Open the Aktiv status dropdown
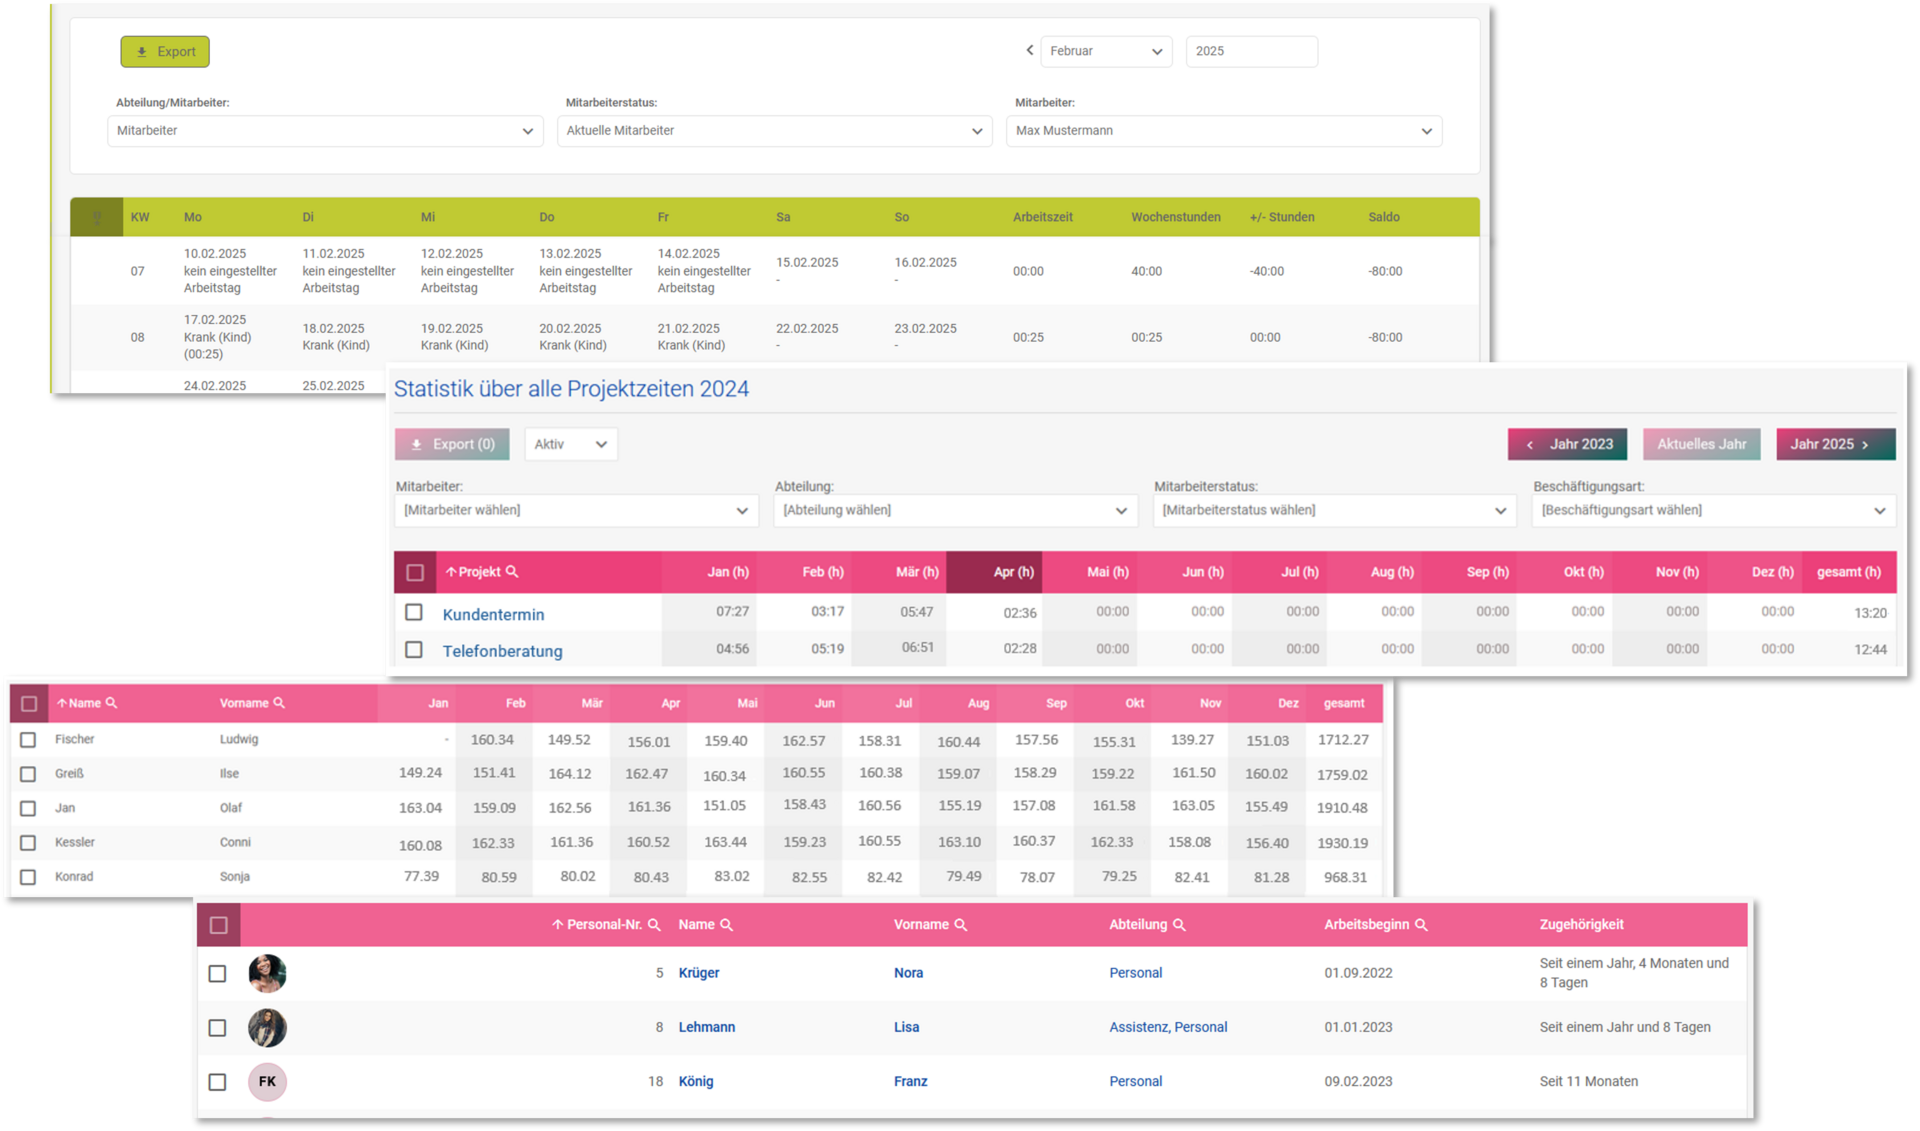The width and height of the screenshot is (1920, 1131). (570, 444)
